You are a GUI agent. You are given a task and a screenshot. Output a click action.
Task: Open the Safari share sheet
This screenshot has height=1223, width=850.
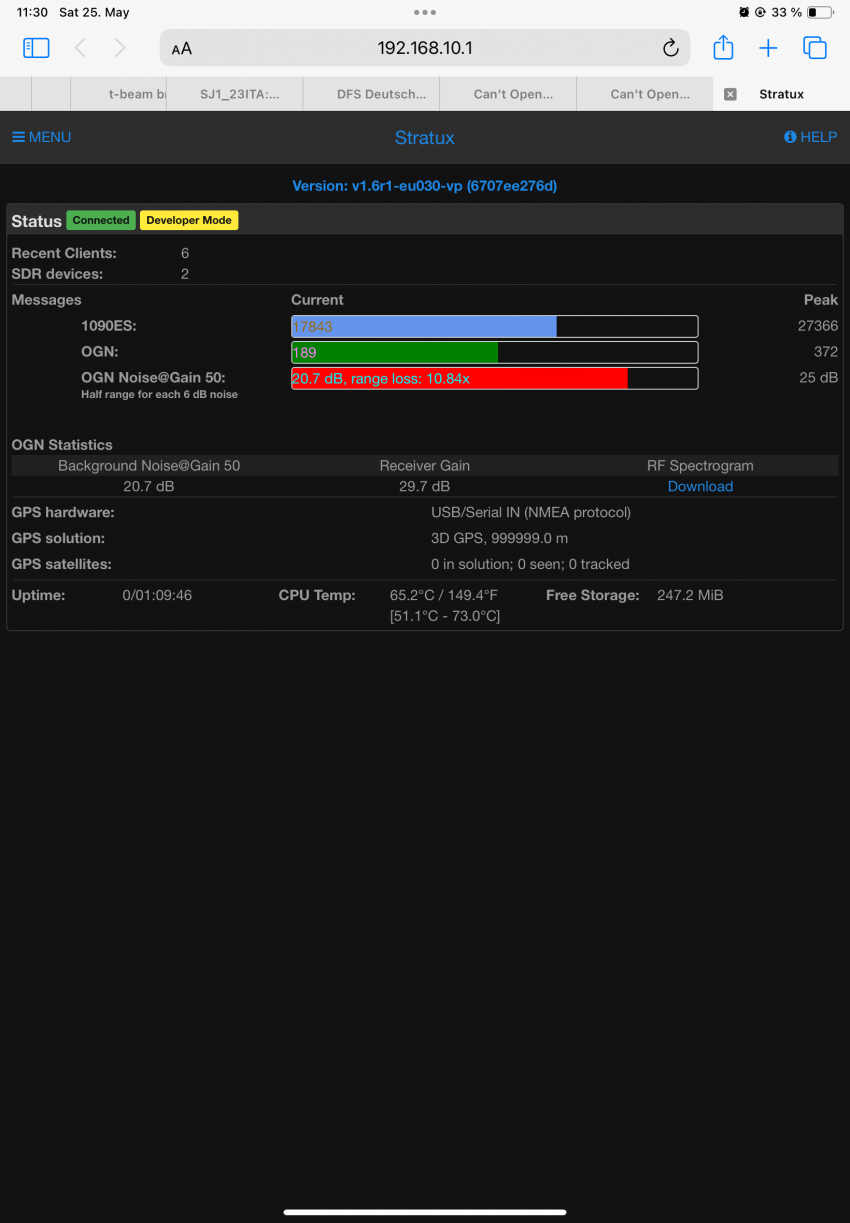[x=723, y=47]
